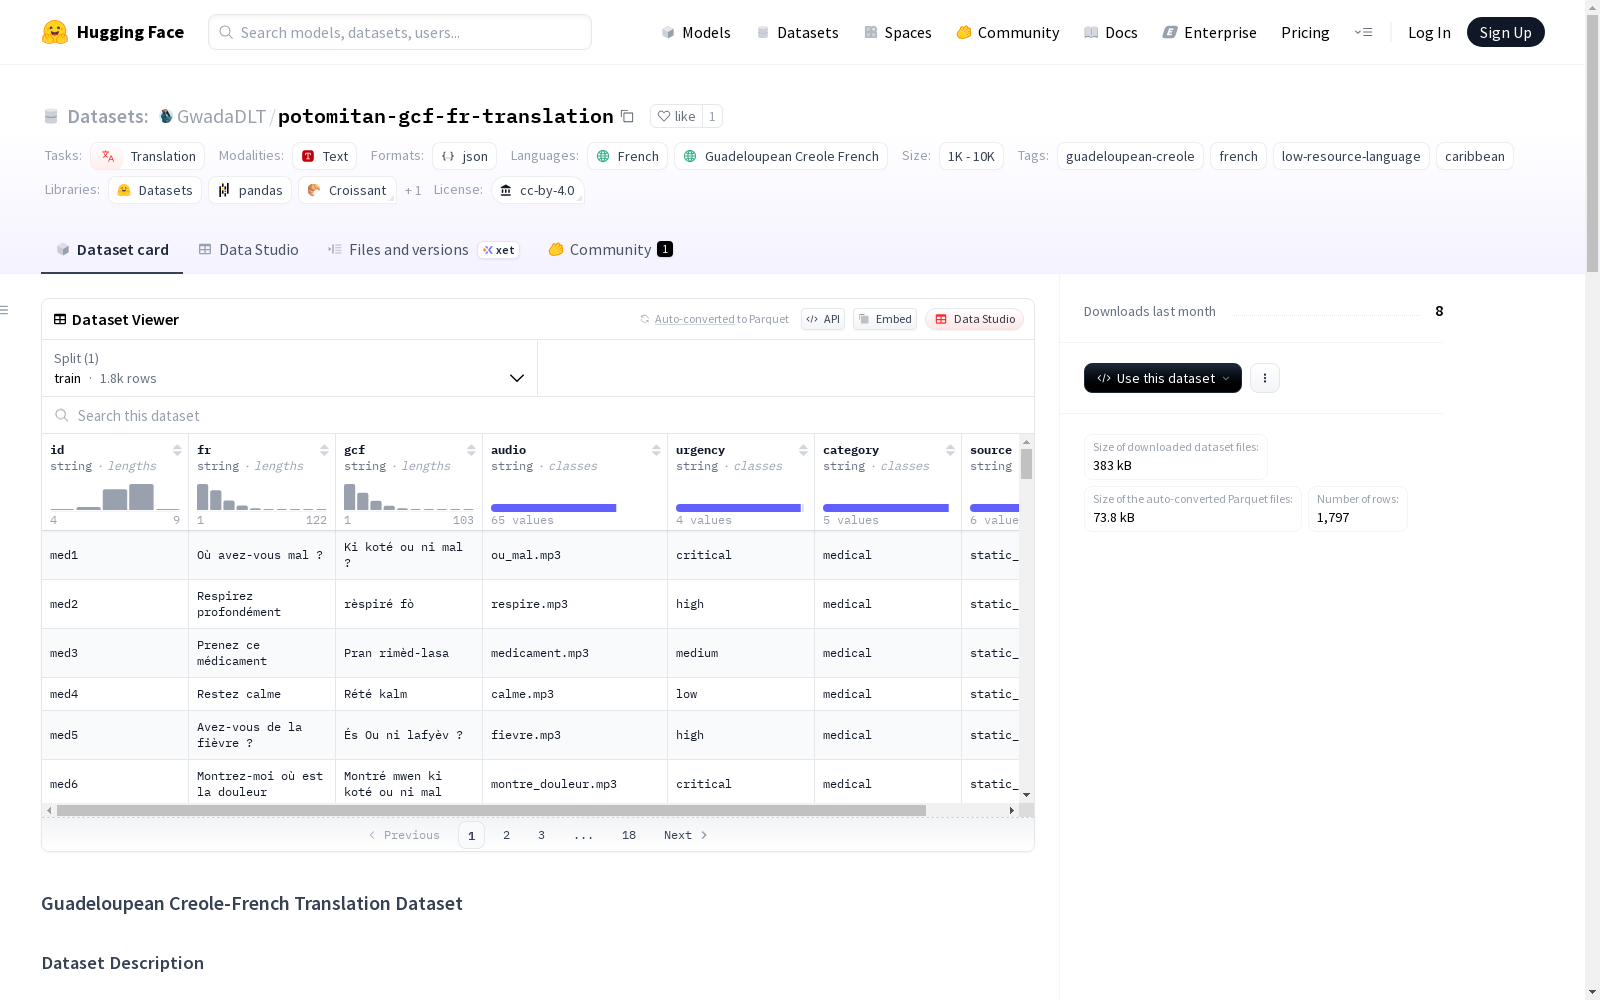The height and width of the screenshot is (1000, 1600).
Task: Select the Croissant library tag
Action: coord(347,190)
